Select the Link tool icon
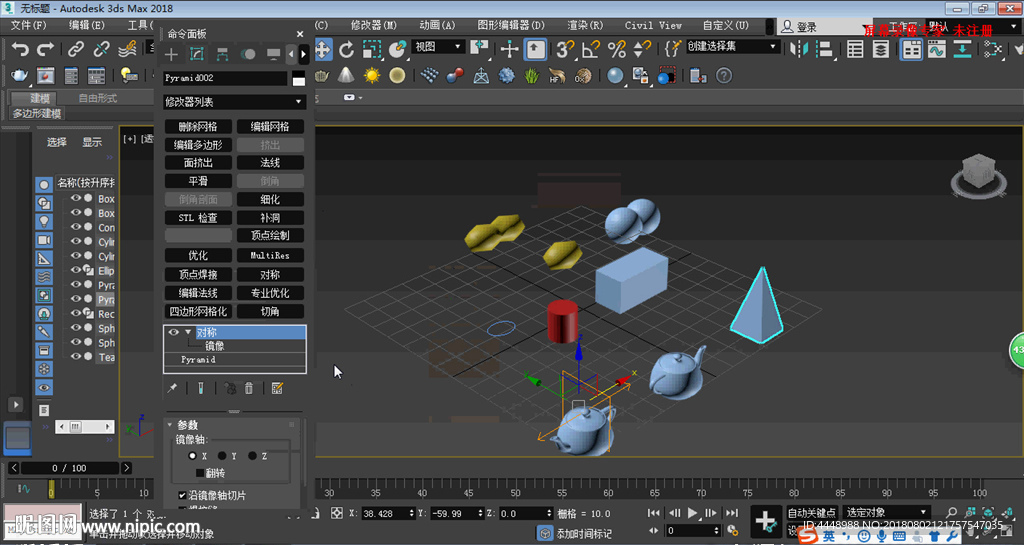The image size is (1024, 545). [x=76, y=50]
